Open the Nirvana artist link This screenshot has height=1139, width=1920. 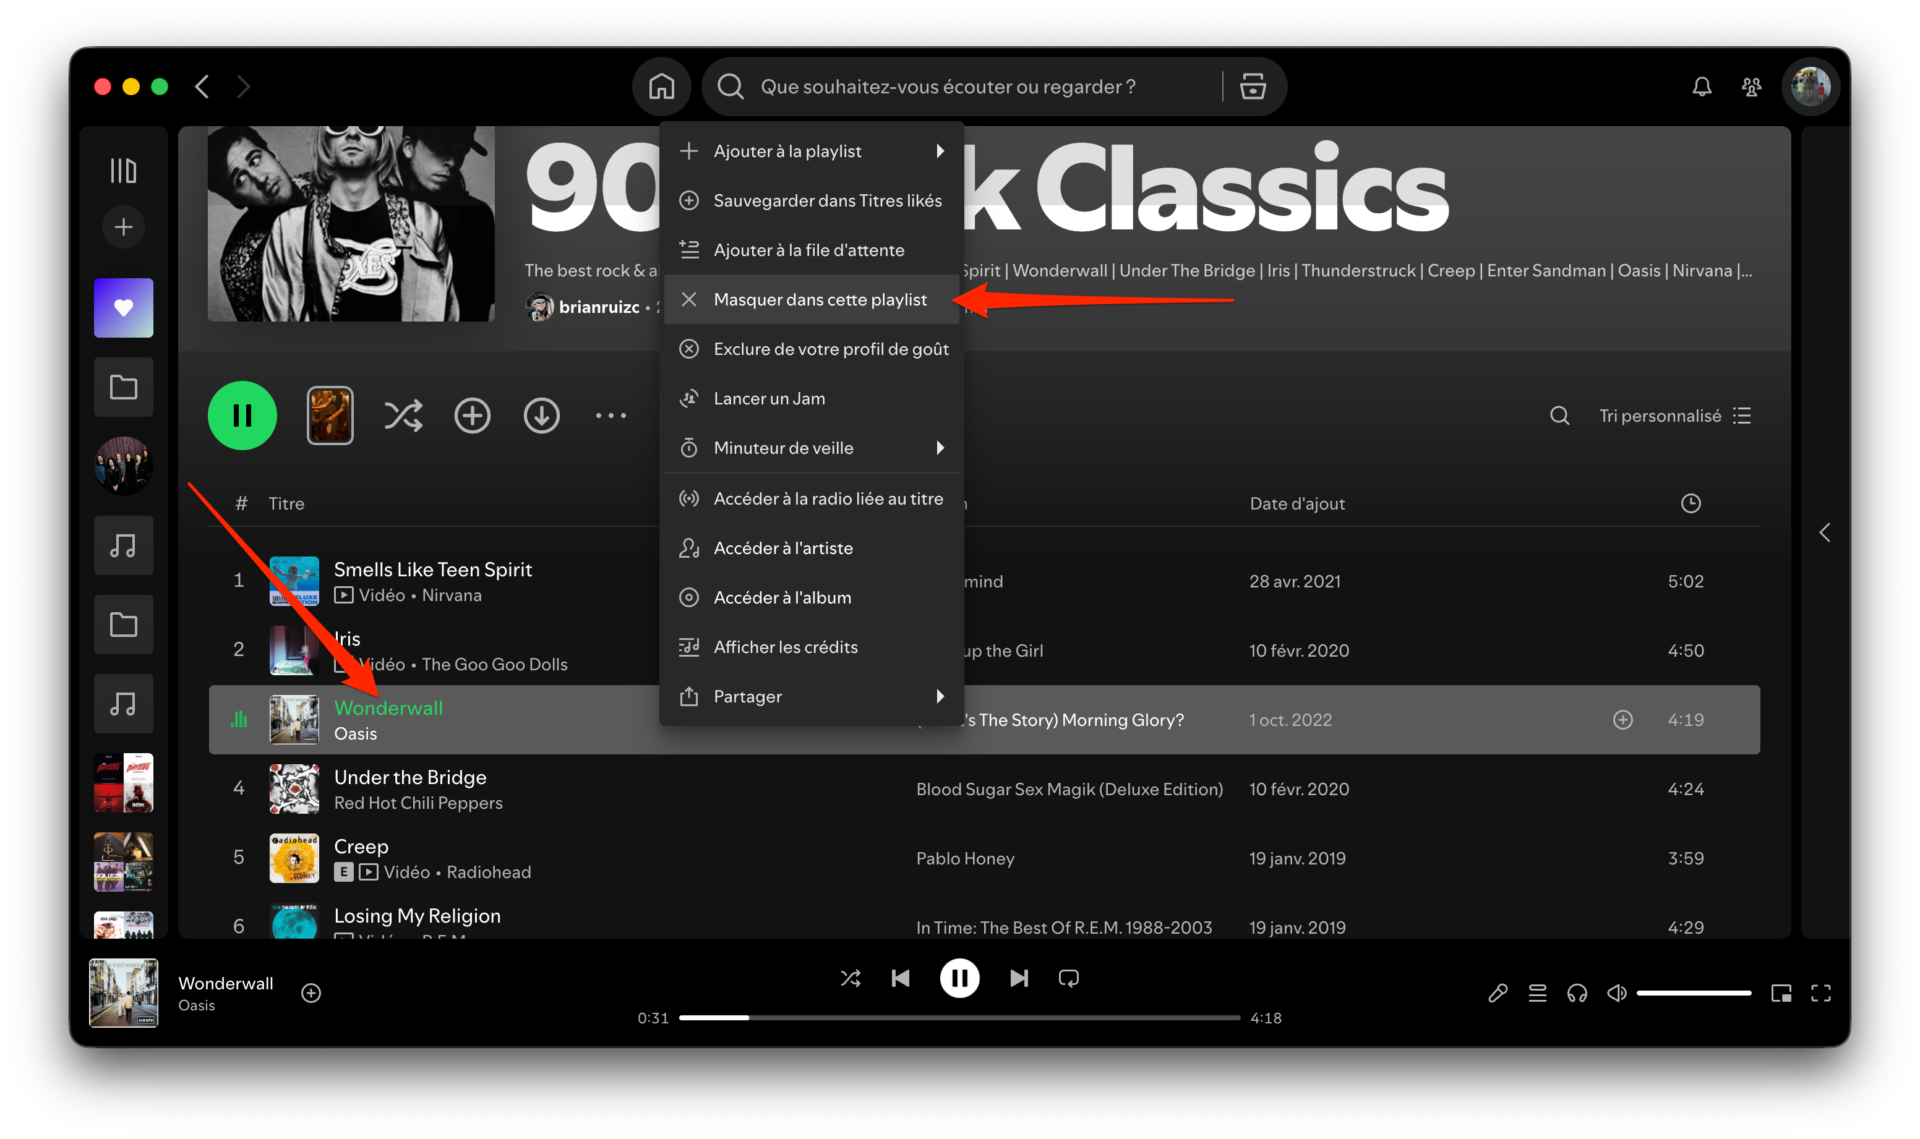pyautogui.click(x=451, y=595)
